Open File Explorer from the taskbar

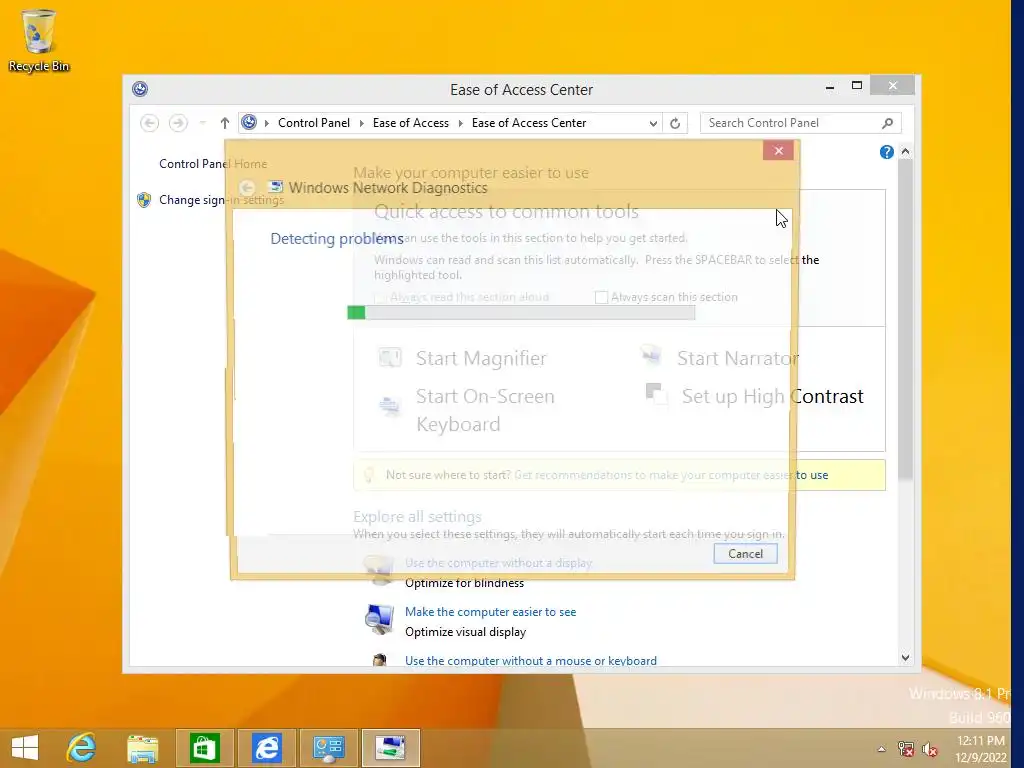[142, 748]
